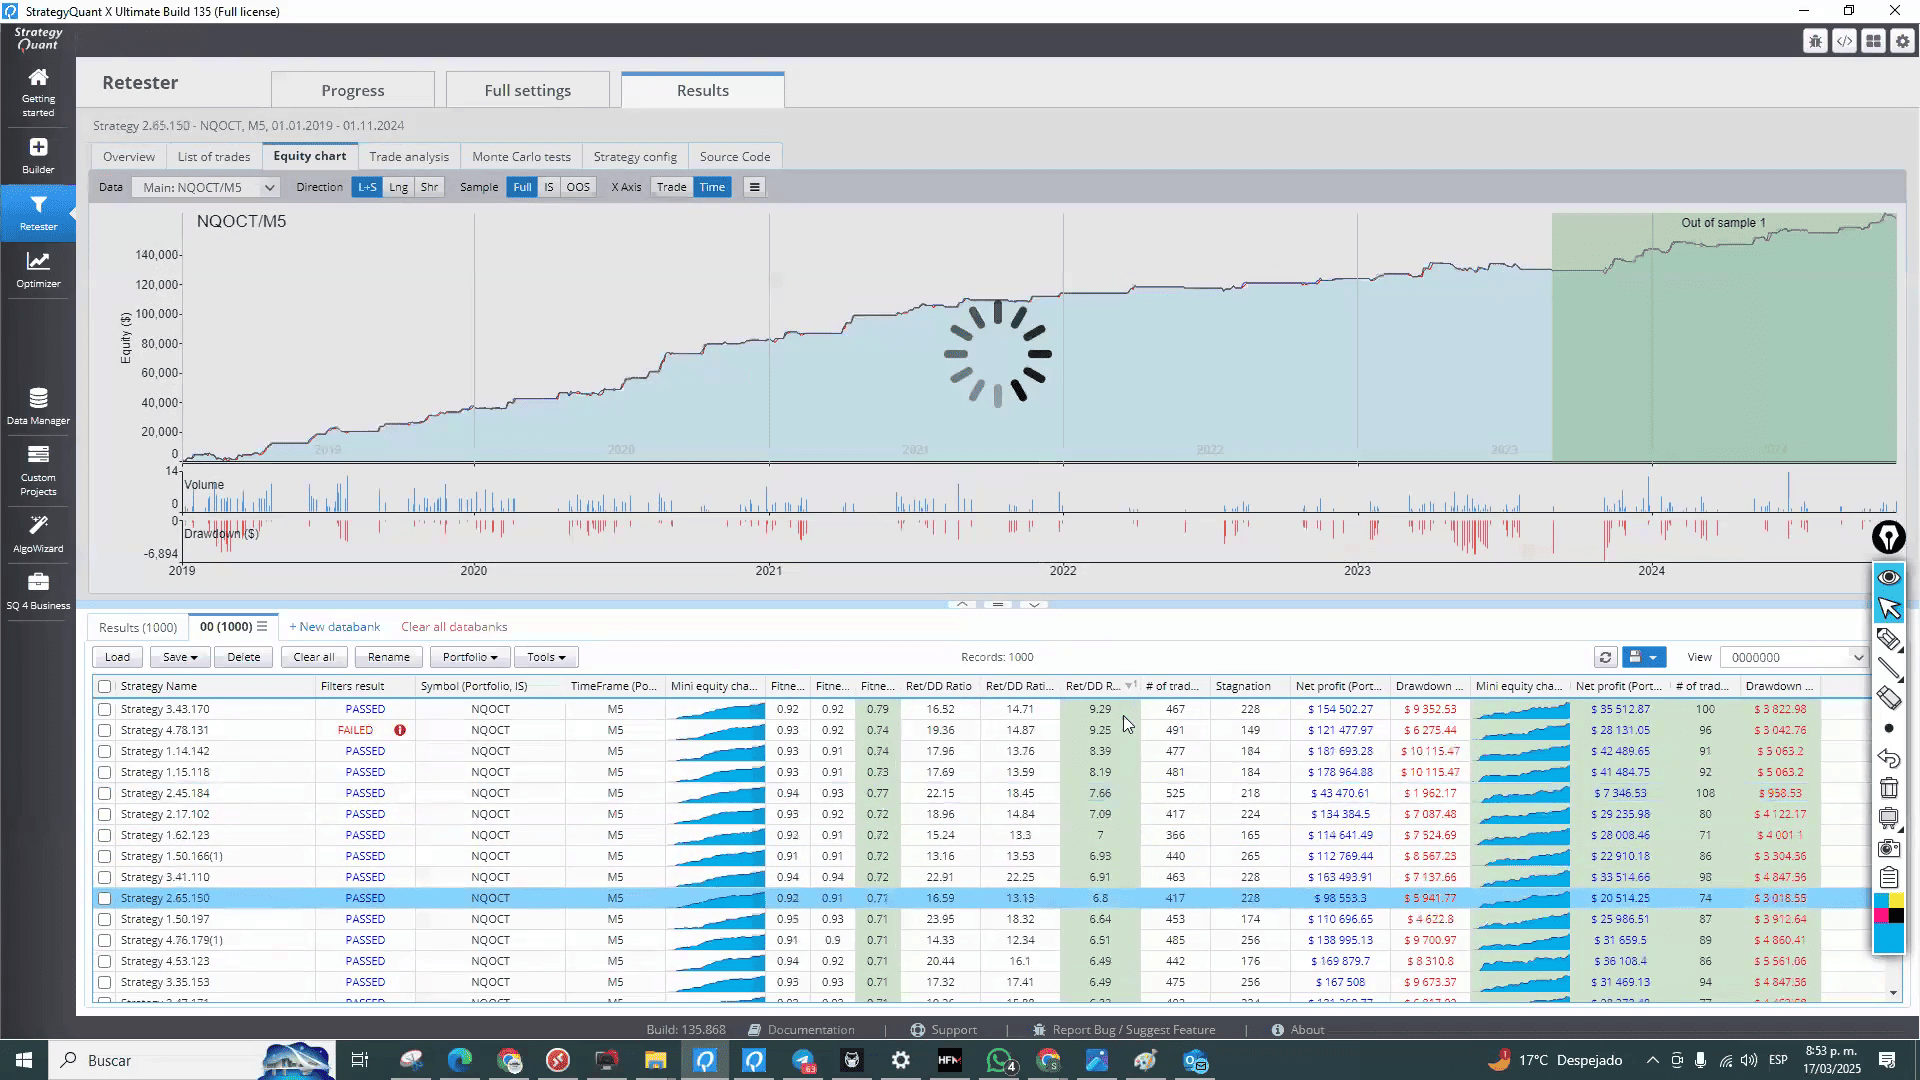Screen dimensions: 1920x1080
Task: Open the Builder module in sidebar
Action: (x=38, y=155)
